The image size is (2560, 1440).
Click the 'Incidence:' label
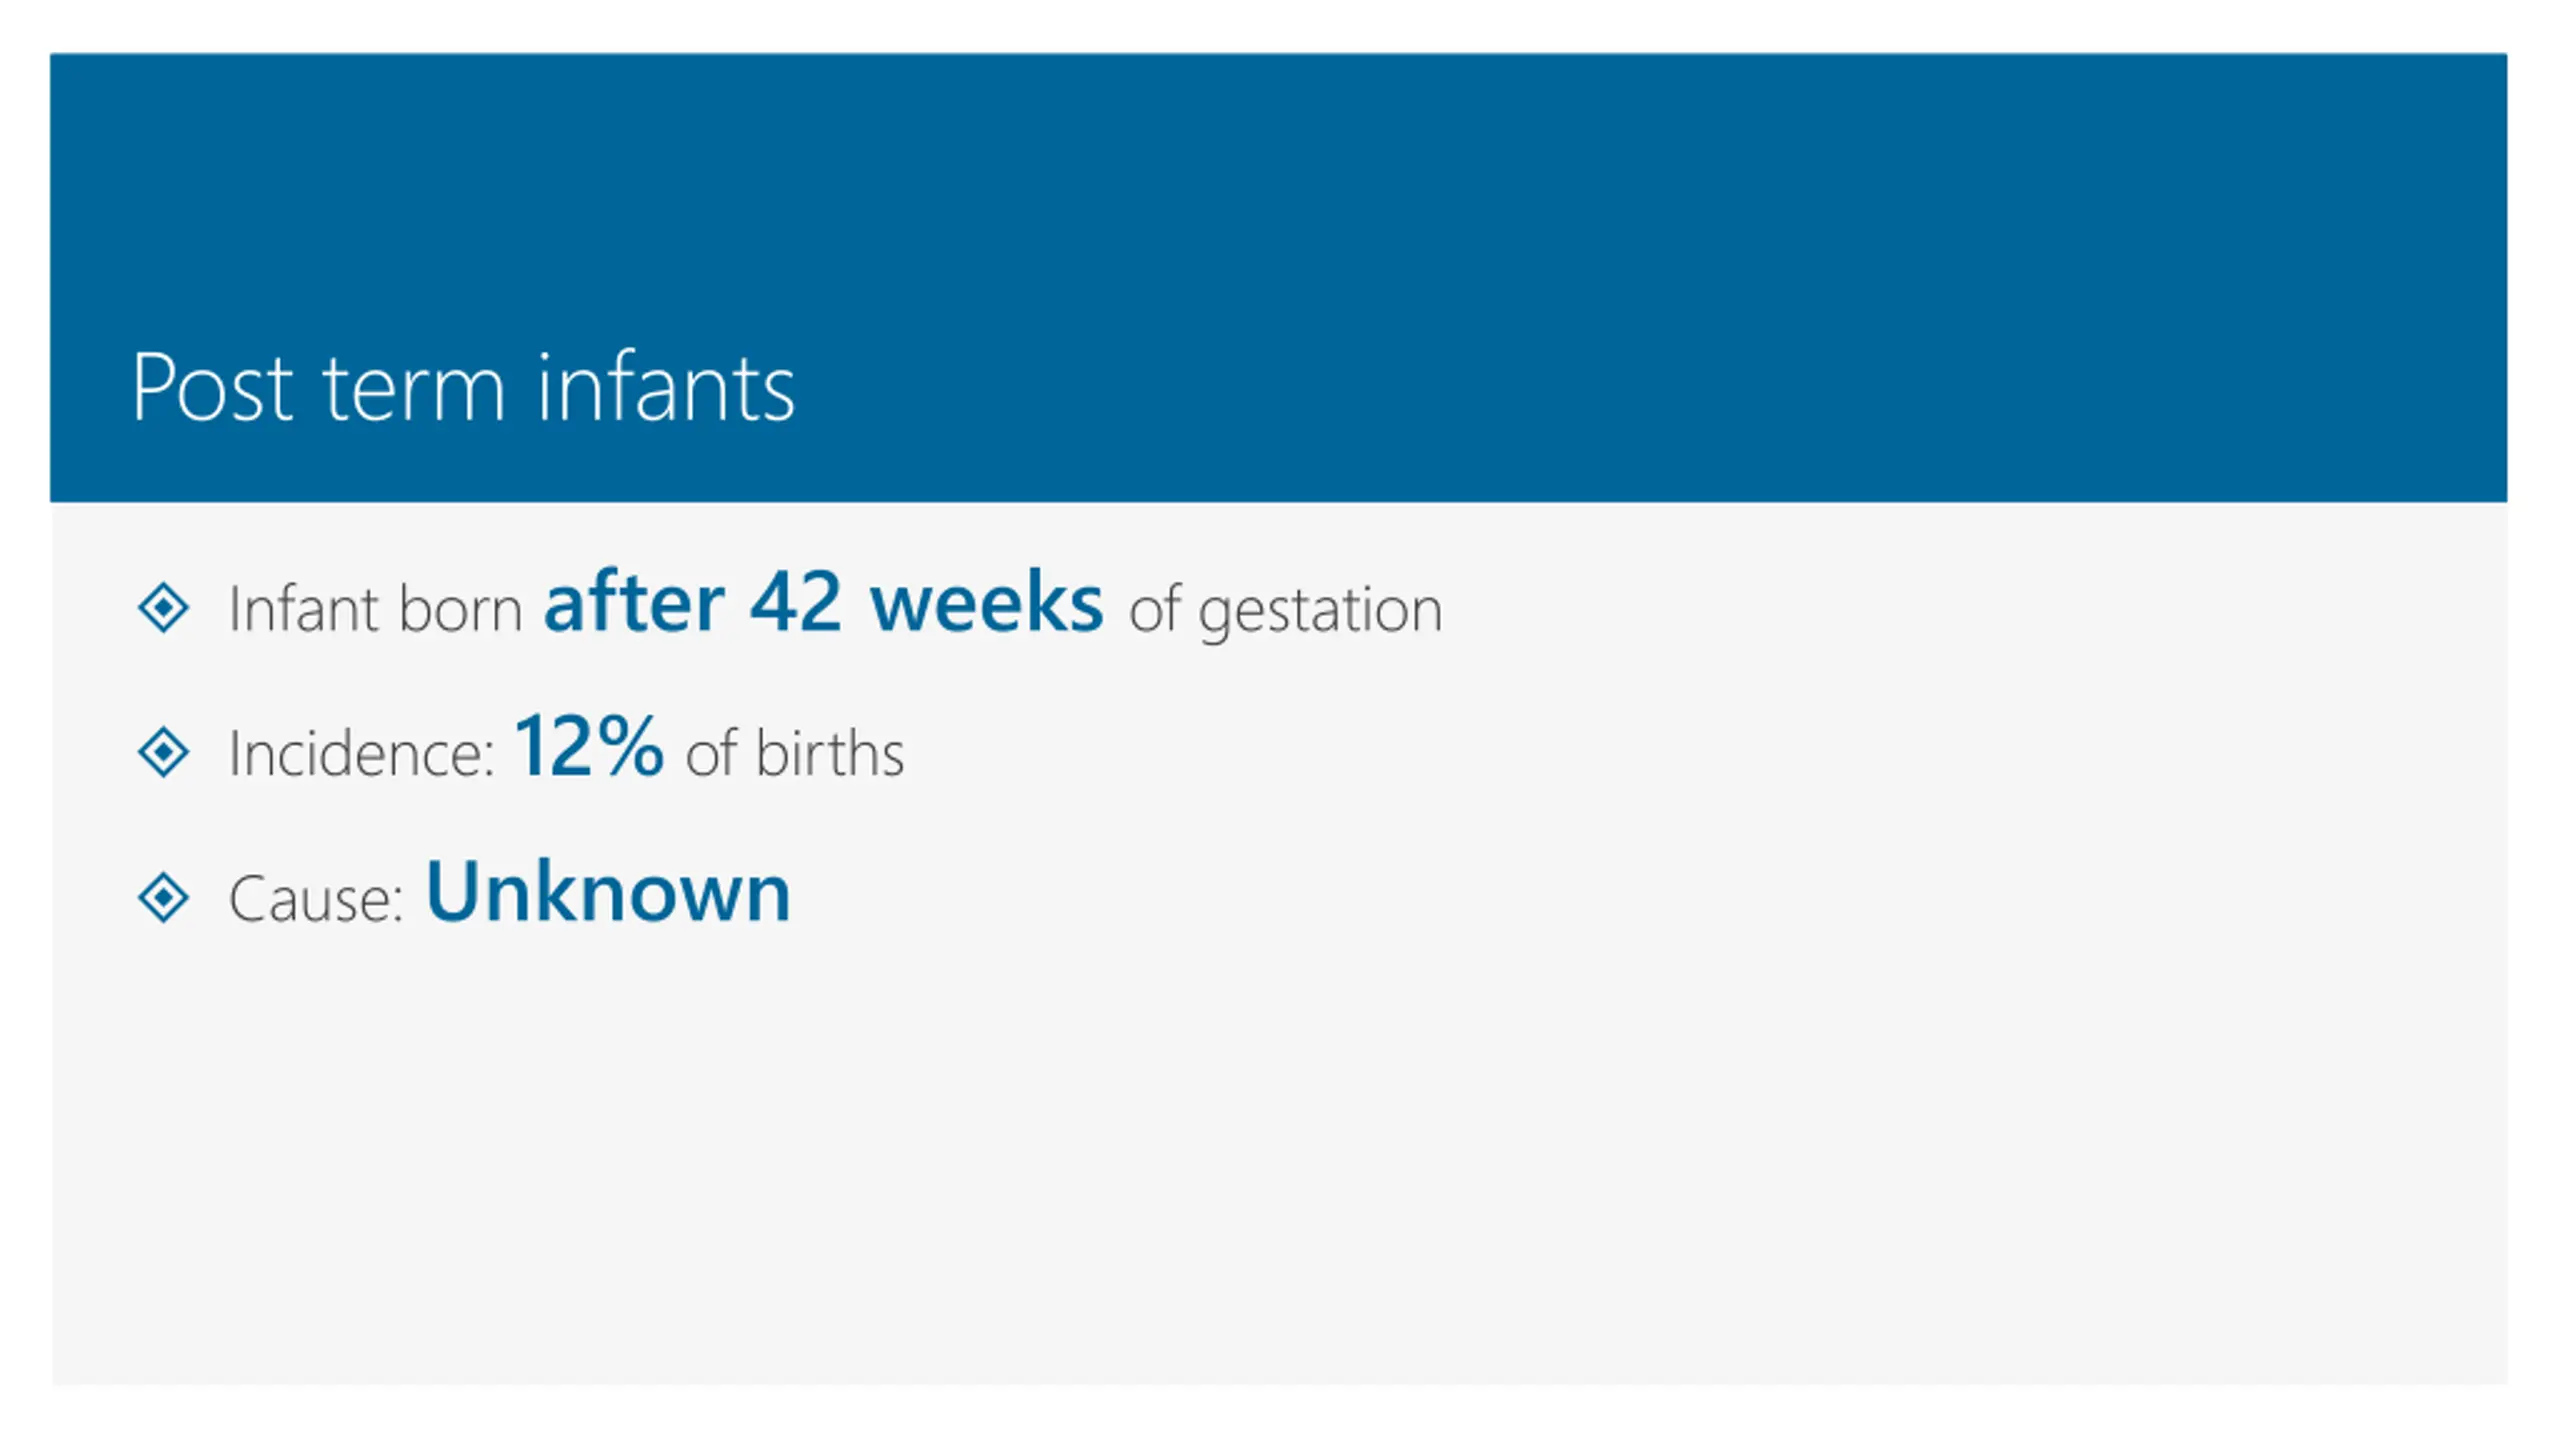coord(361,753)
